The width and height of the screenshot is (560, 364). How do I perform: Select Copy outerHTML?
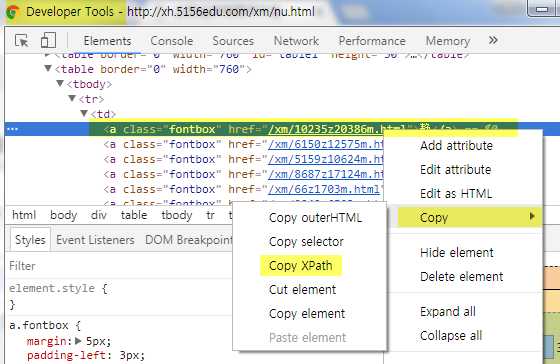(315, 218)
